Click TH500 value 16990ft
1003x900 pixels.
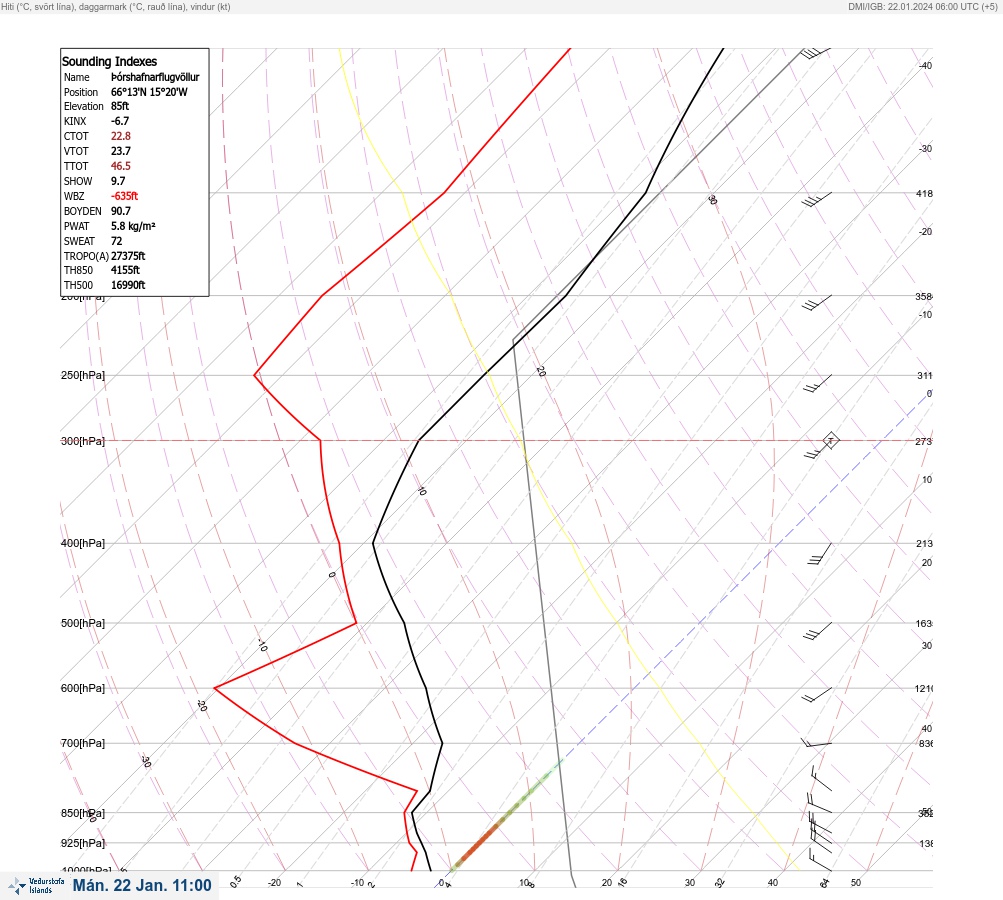pos(128,285)
